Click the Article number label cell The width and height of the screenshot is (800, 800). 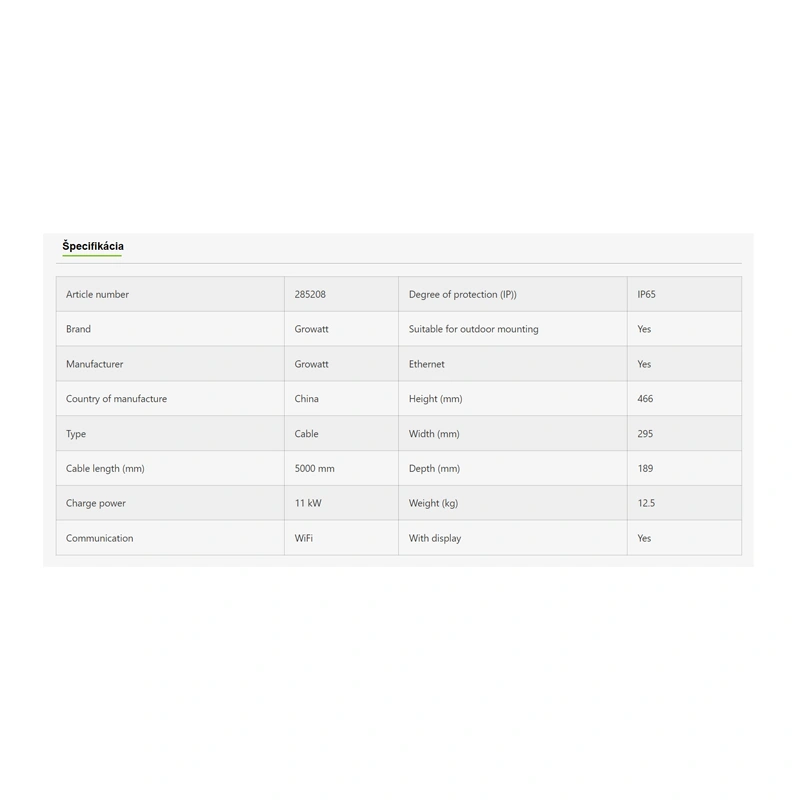pyautogui.click(x=98, y=295)
